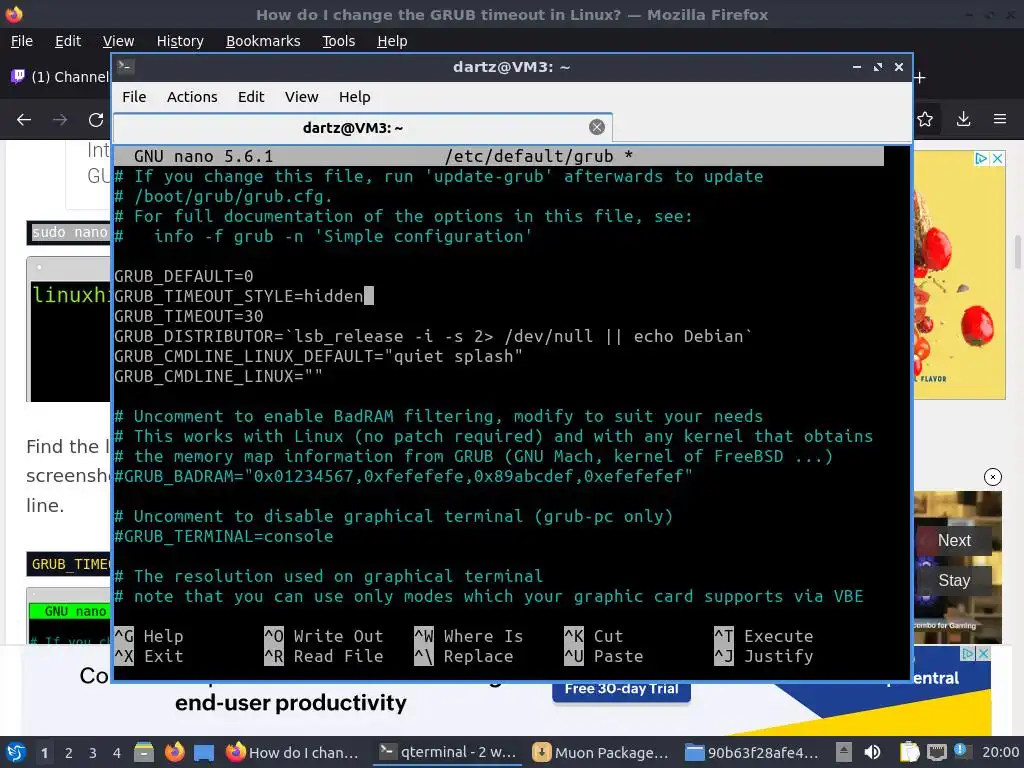Open Firefox Bookmarks menu
Screen dimensions: 1024x768
click(263, 41)
